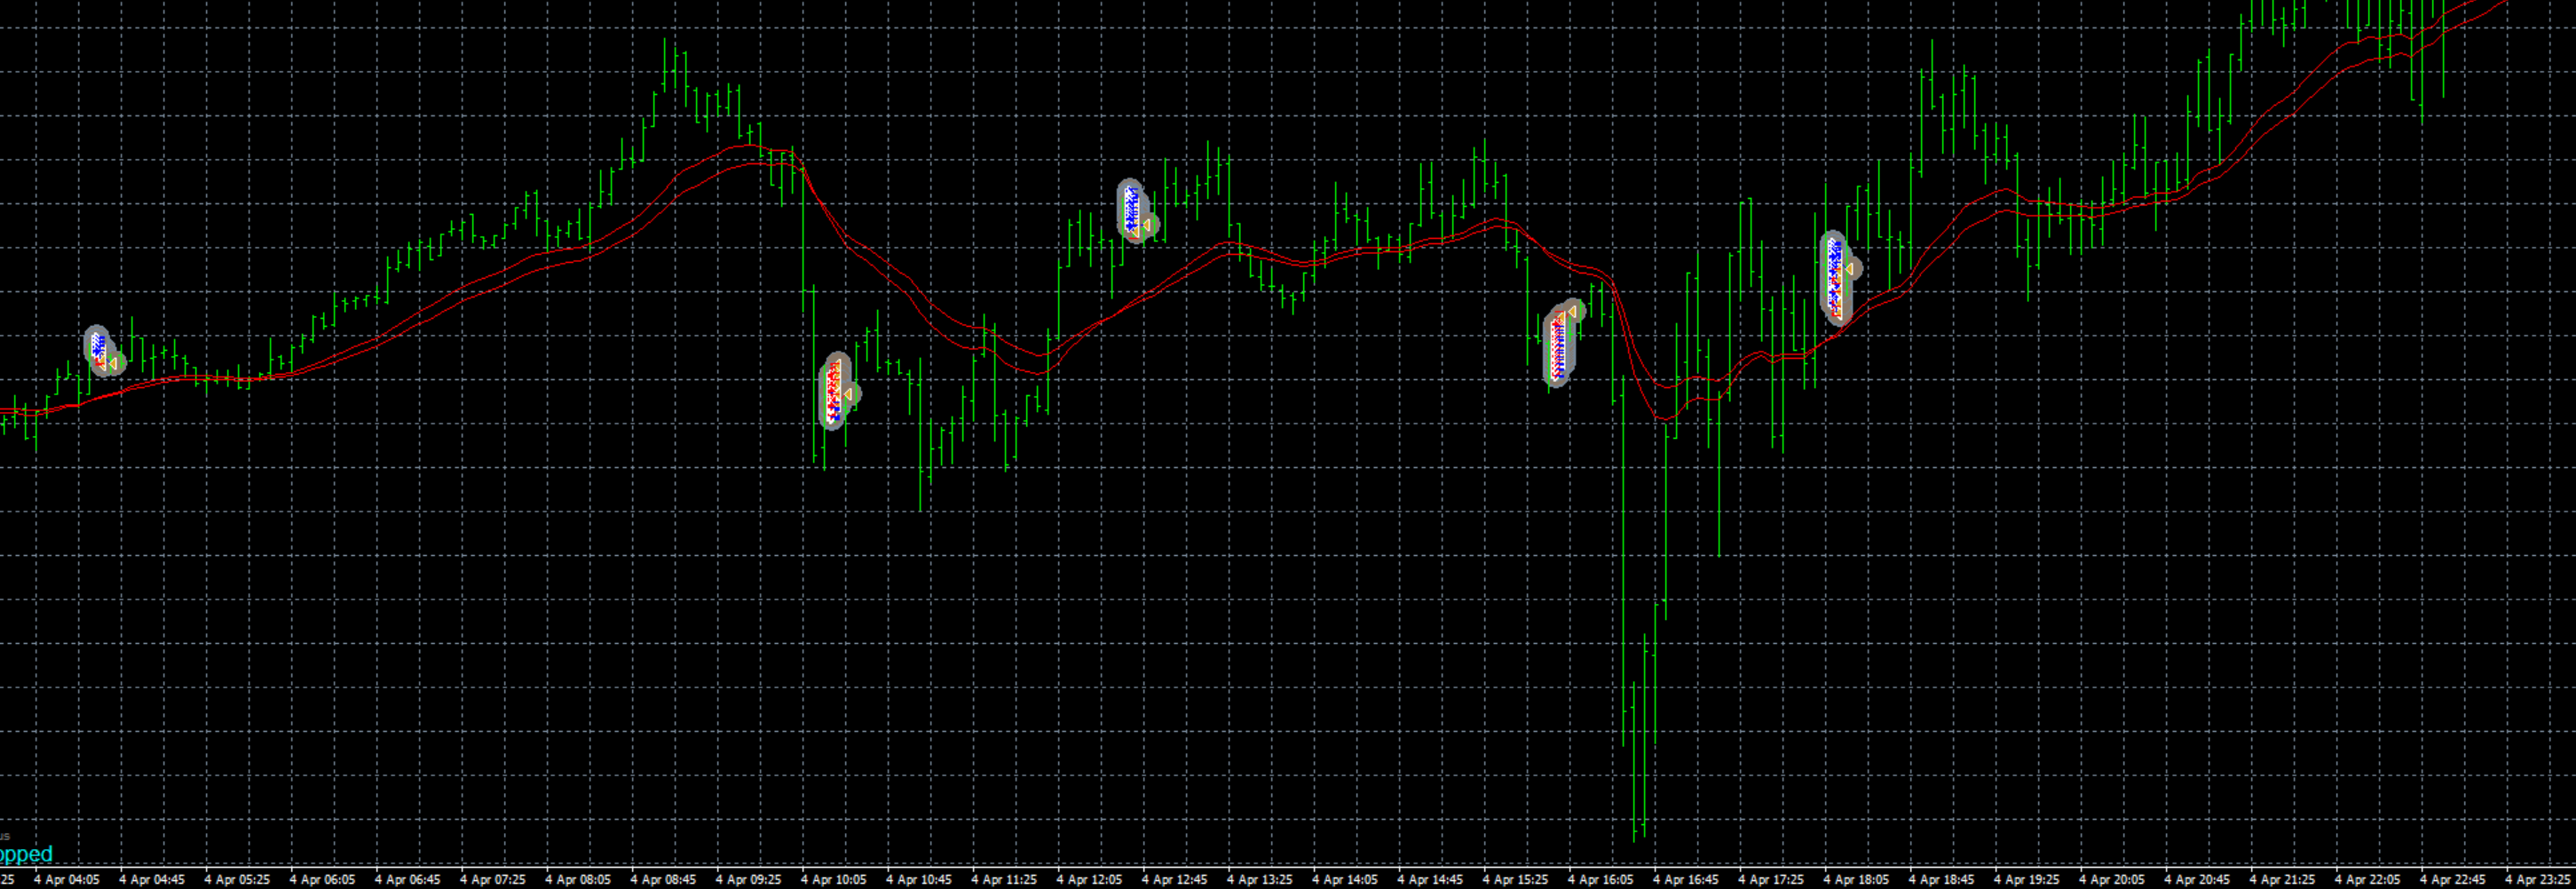Select the trade marker cluster near 04:05
This screenshot has width=2576, height=889.
click(104, 351)
